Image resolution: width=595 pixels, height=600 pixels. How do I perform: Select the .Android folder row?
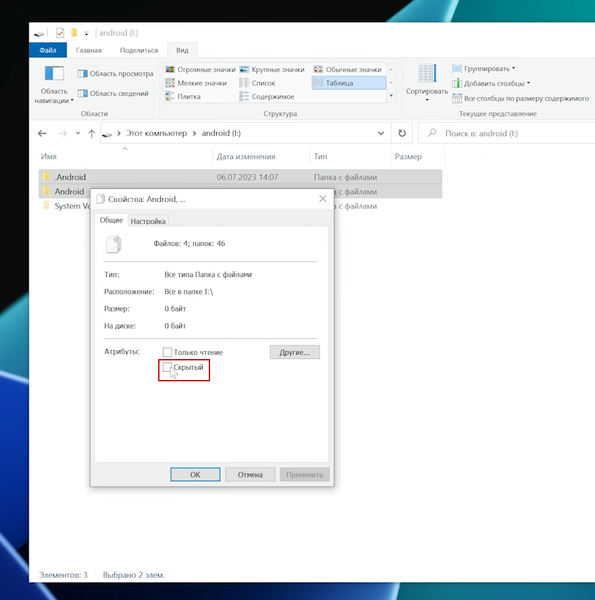240,177
